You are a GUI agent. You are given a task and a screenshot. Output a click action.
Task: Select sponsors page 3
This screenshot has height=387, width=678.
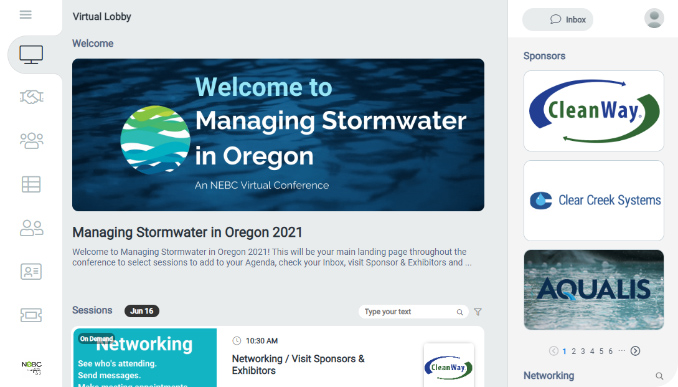583,351
